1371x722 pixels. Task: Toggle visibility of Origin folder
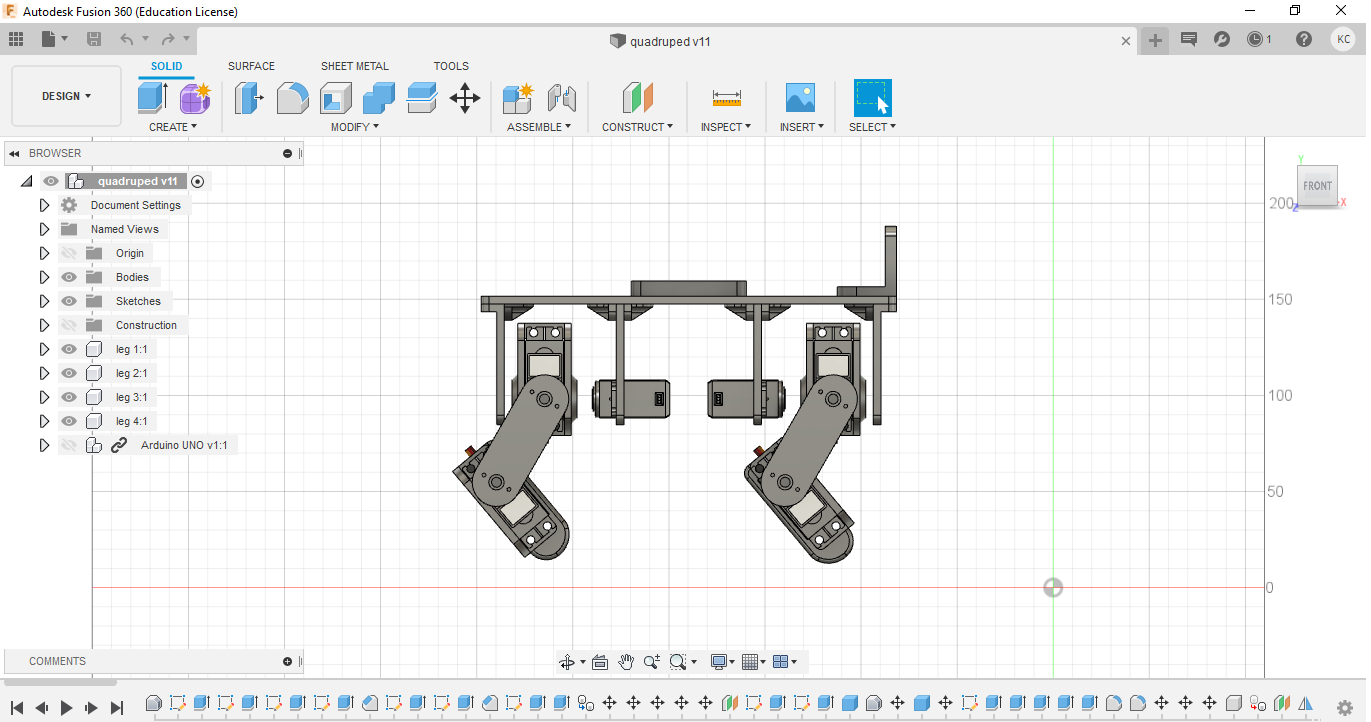coord(69,253)
